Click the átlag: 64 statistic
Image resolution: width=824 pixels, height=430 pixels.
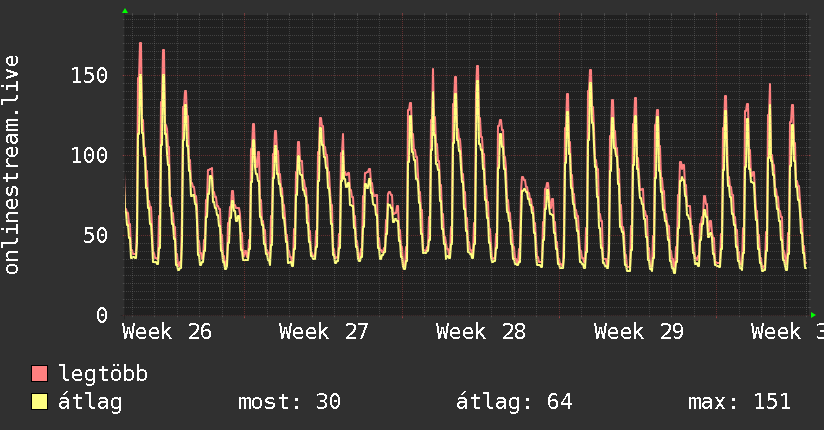click(x=514, y=402)
